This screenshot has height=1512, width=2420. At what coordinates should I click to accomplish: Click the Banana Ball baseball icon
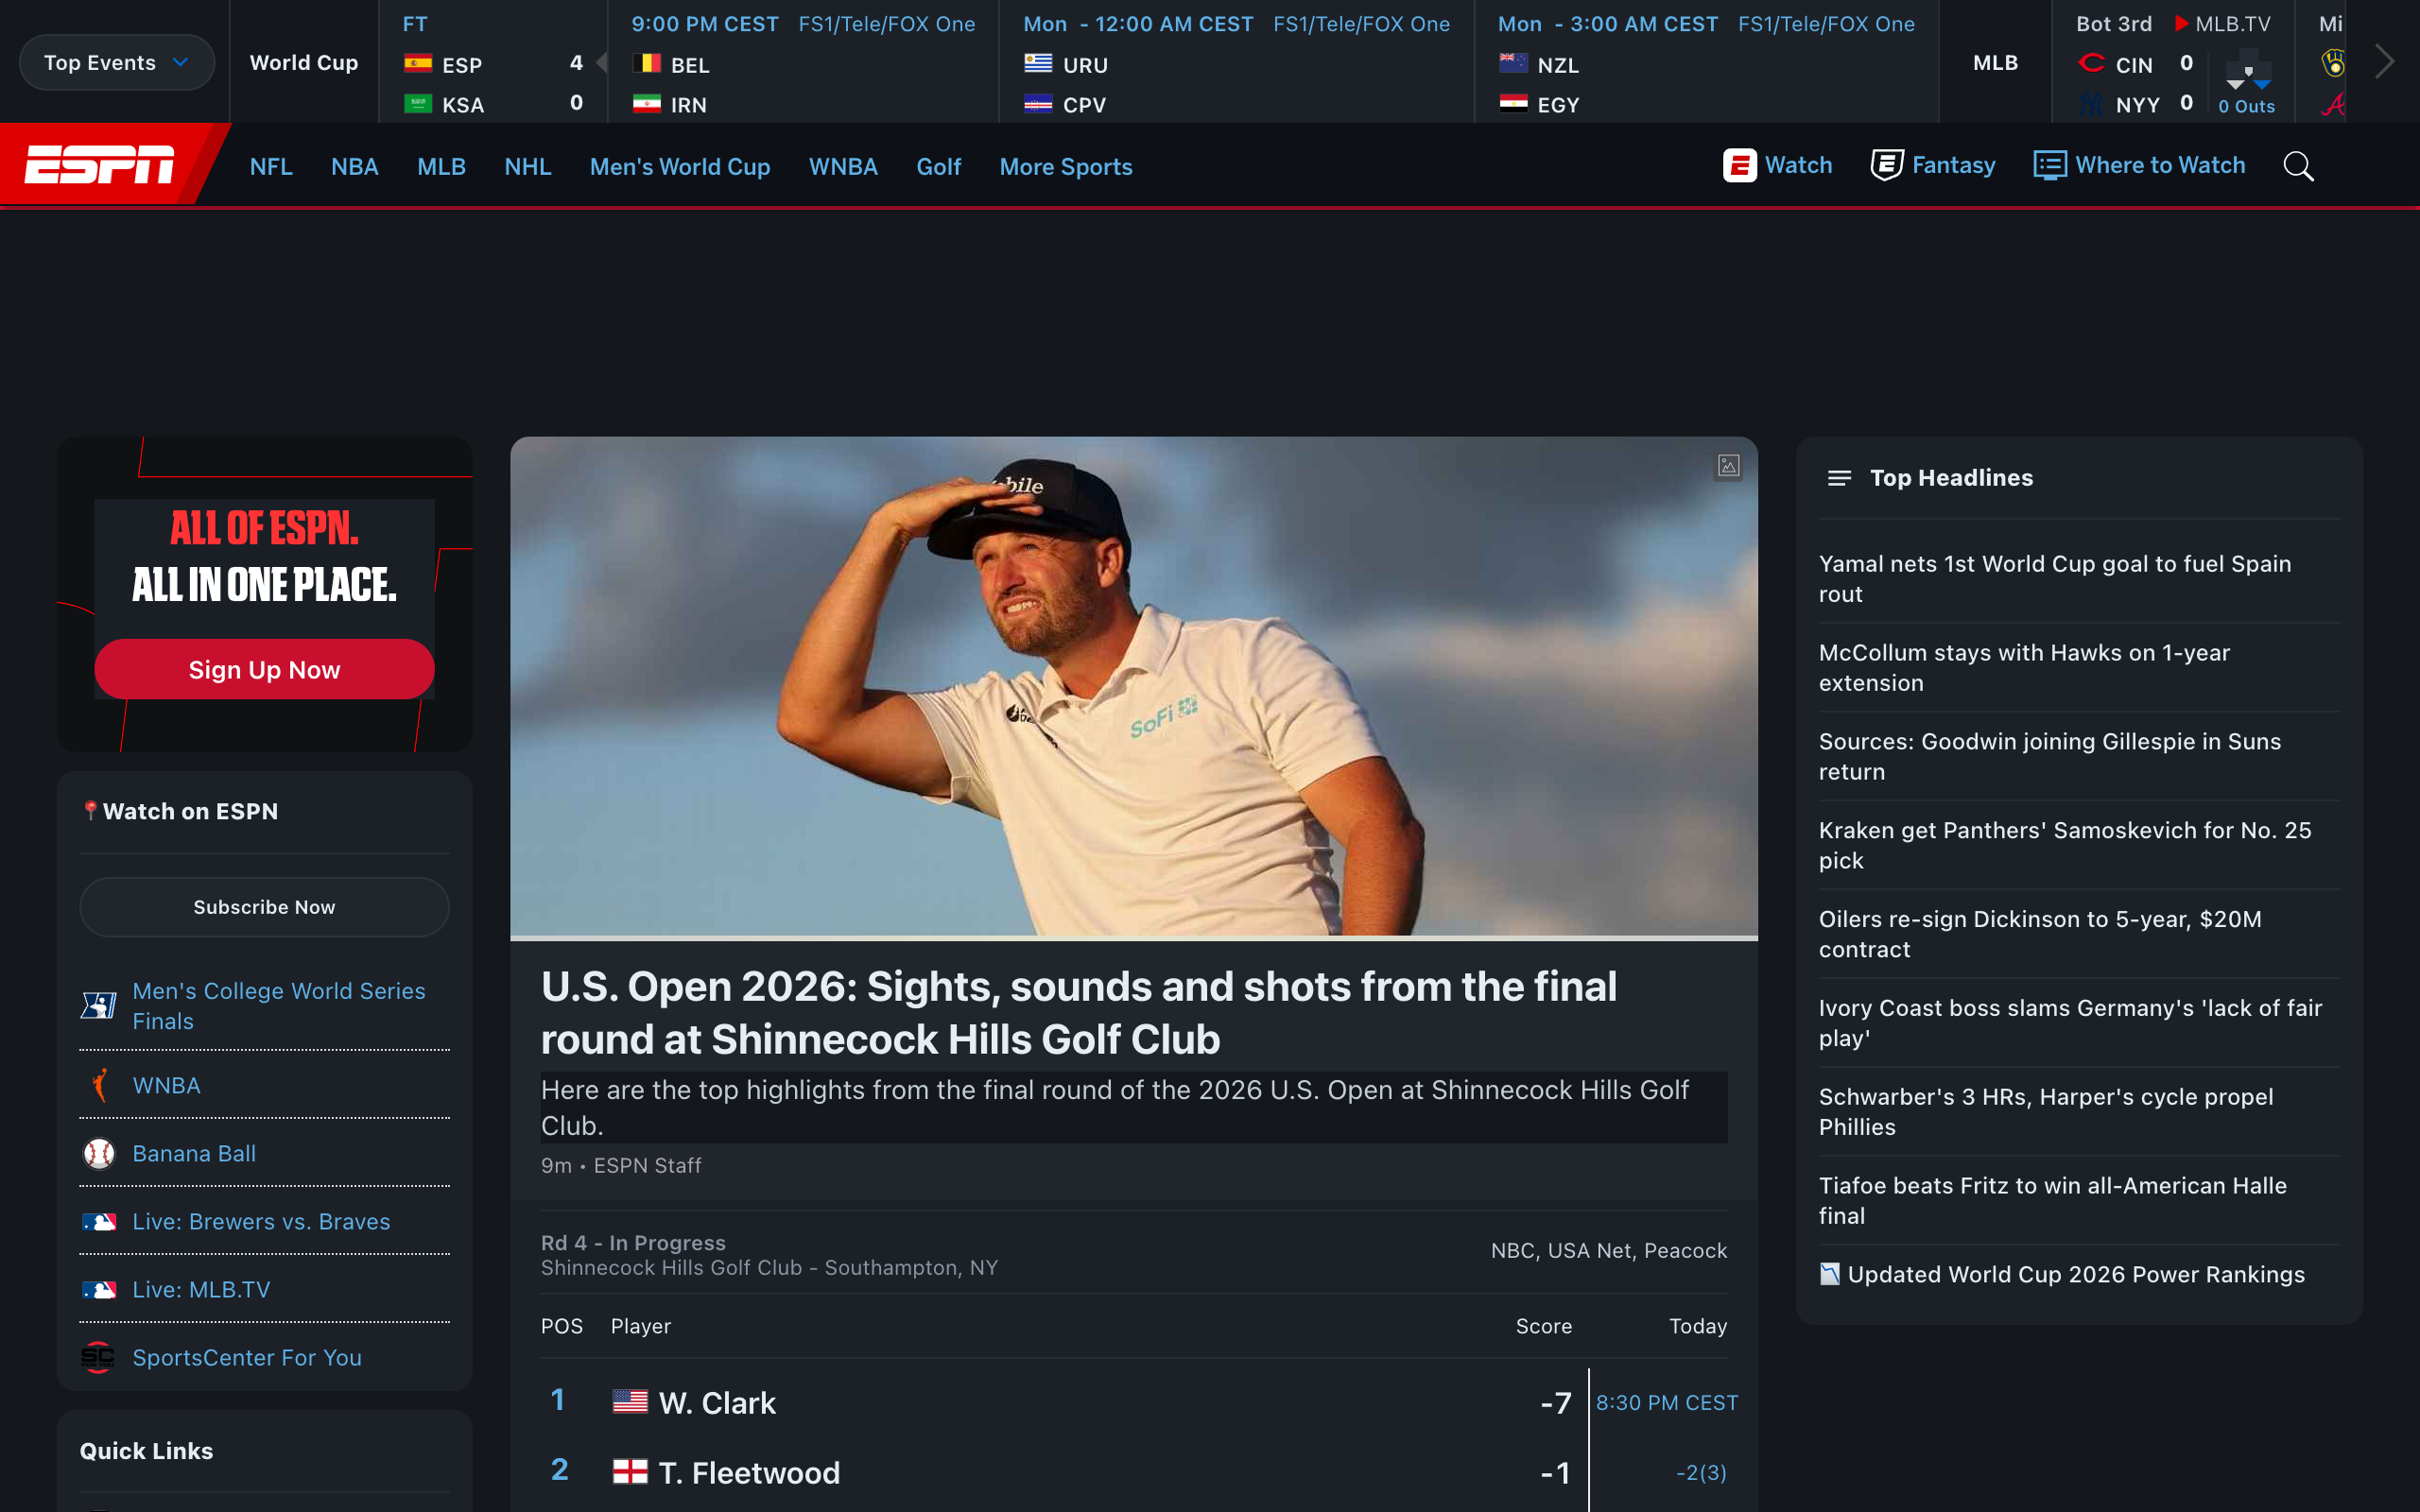click(98, 1153)
